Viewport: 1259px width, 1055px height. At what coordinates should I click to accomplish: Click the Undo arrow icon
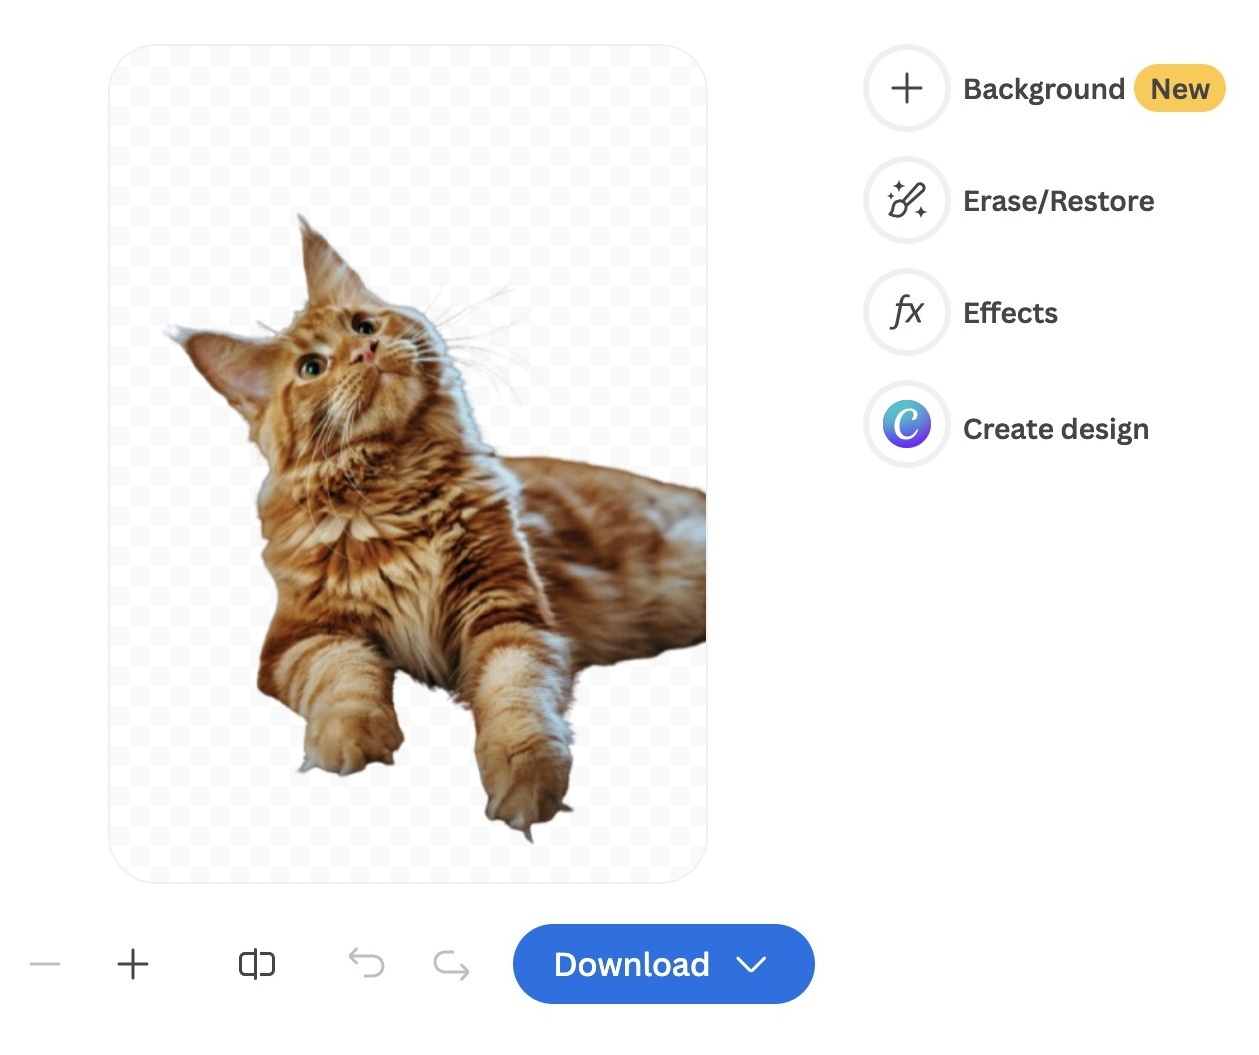click(x=367, y=964)
